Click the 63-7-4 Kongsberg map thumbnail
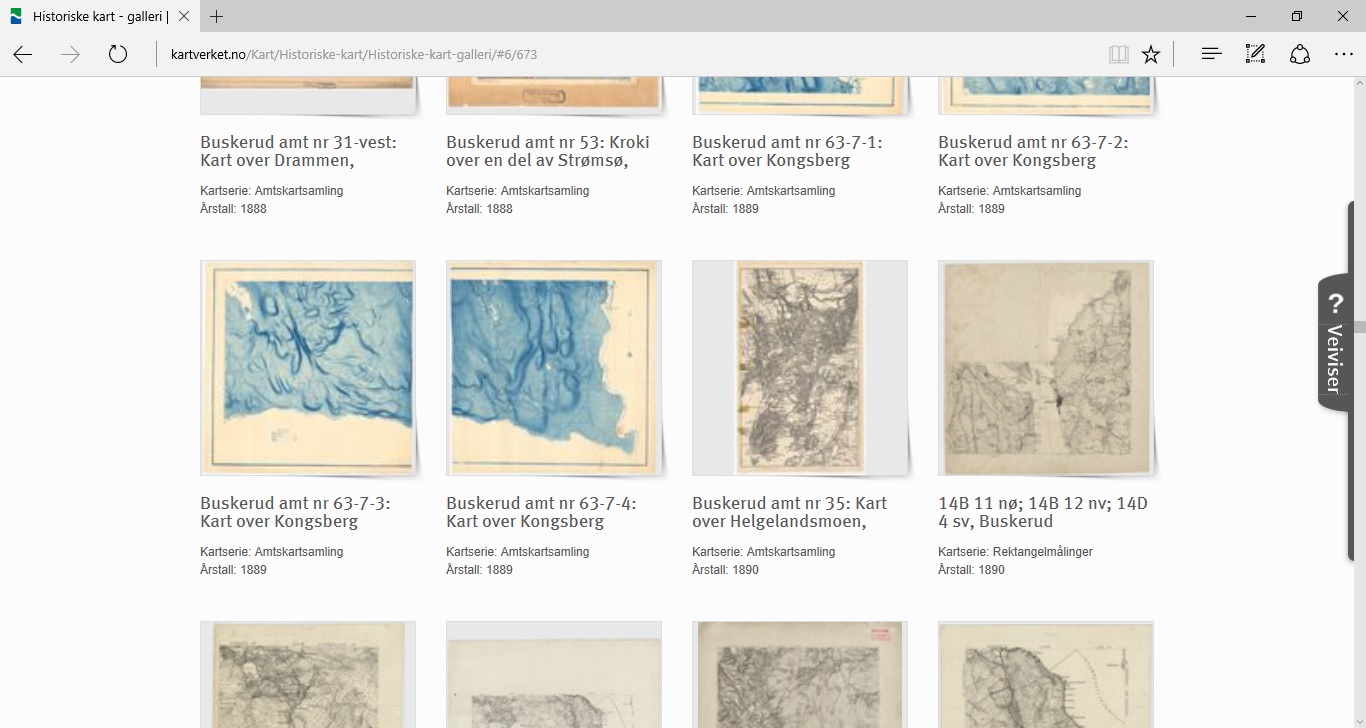Image resolution: width=1366 pixels, height=728 pixels. click(554, 368)
